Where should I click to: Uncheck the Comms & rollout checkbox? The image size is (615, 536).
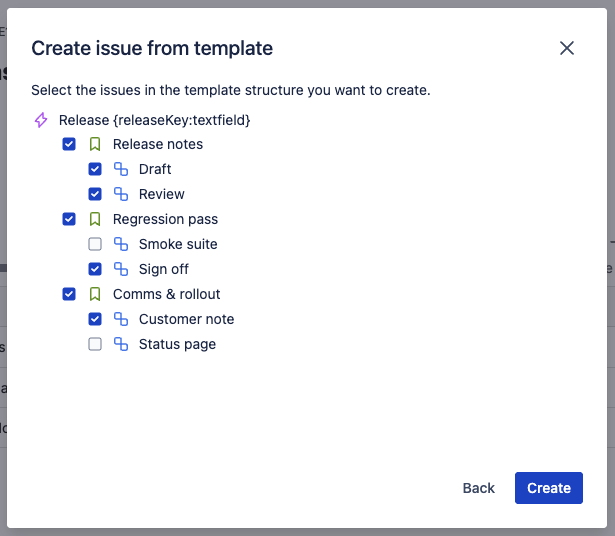click(69, 294)
